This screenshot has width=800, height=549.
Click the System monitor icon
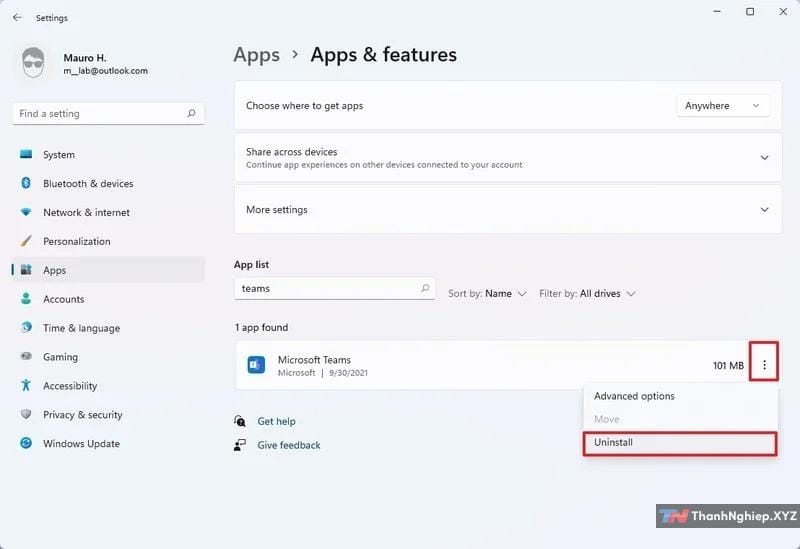tap(26, 154)
